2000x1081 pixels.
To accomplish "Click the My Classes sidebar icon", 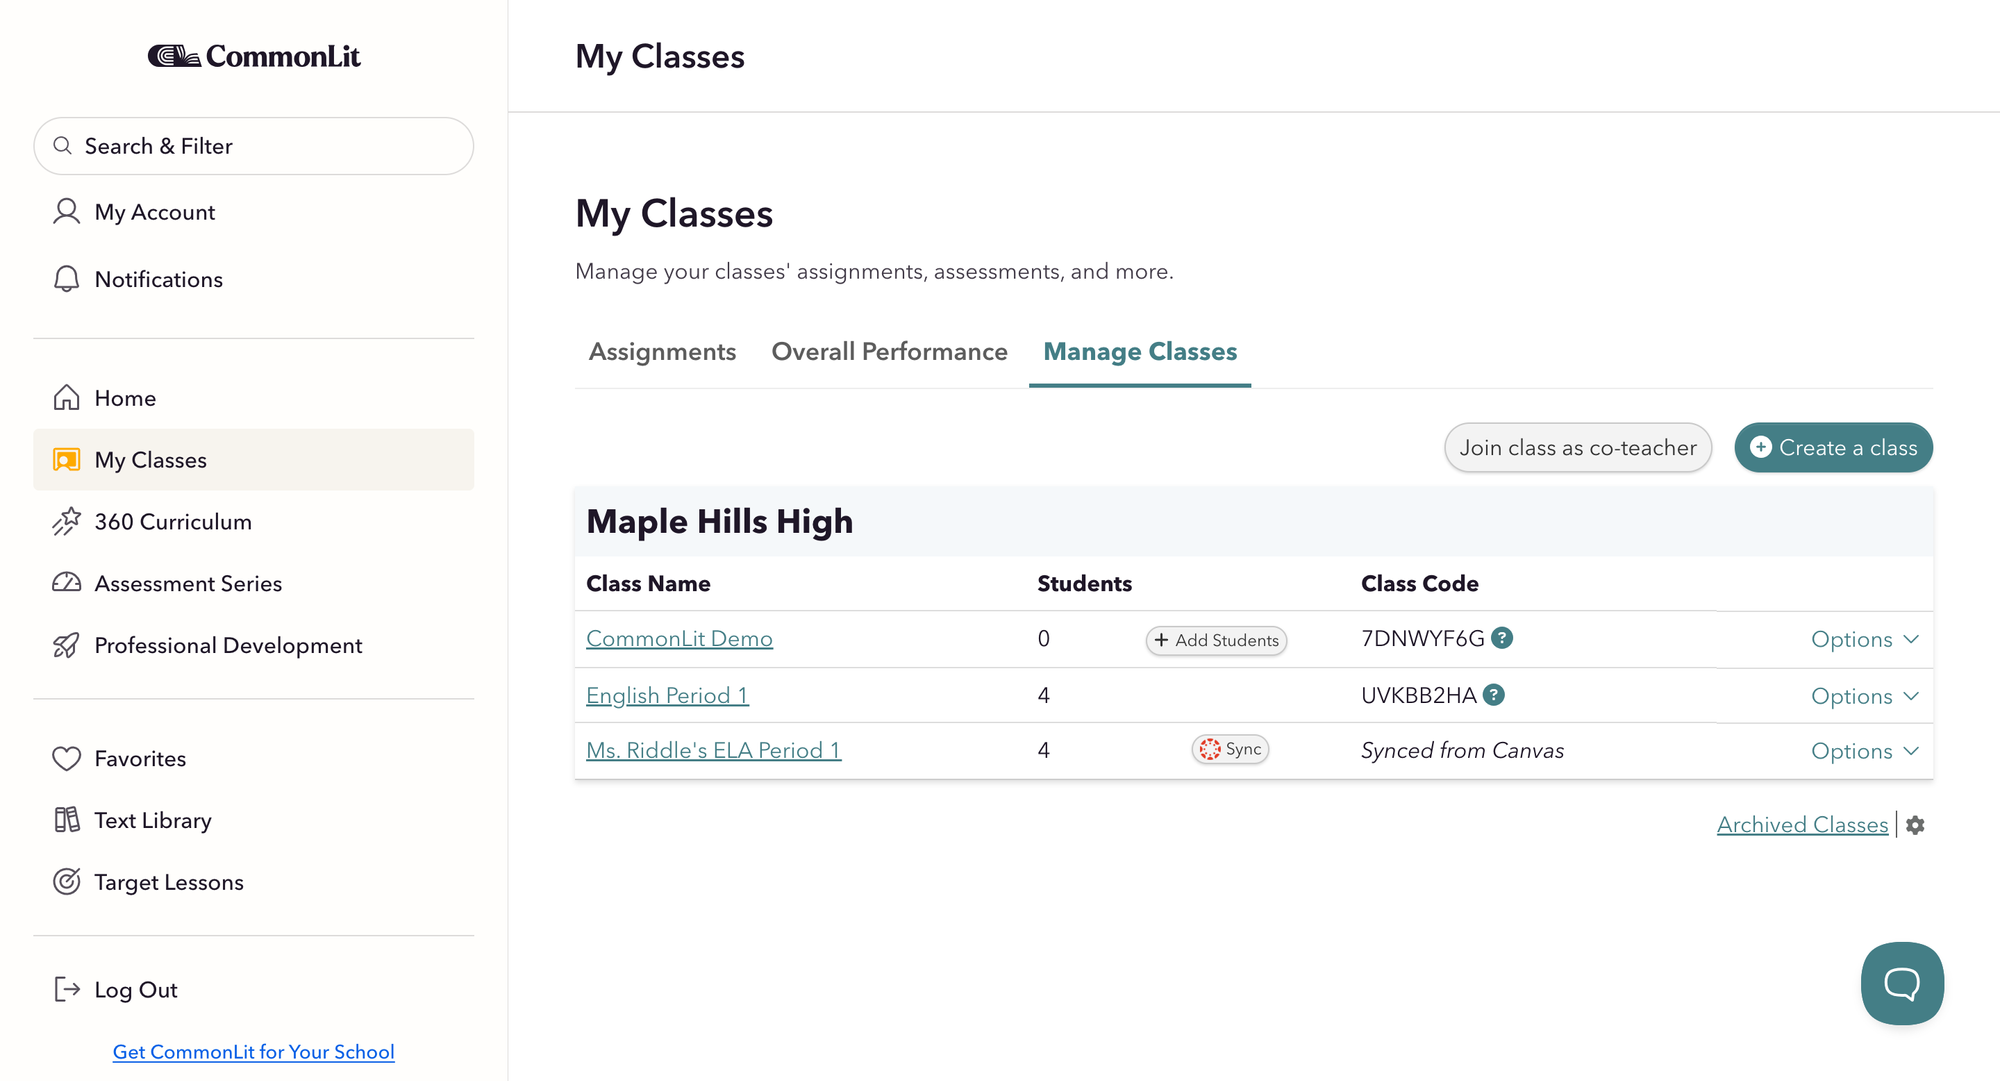I will tap(66, 460).
